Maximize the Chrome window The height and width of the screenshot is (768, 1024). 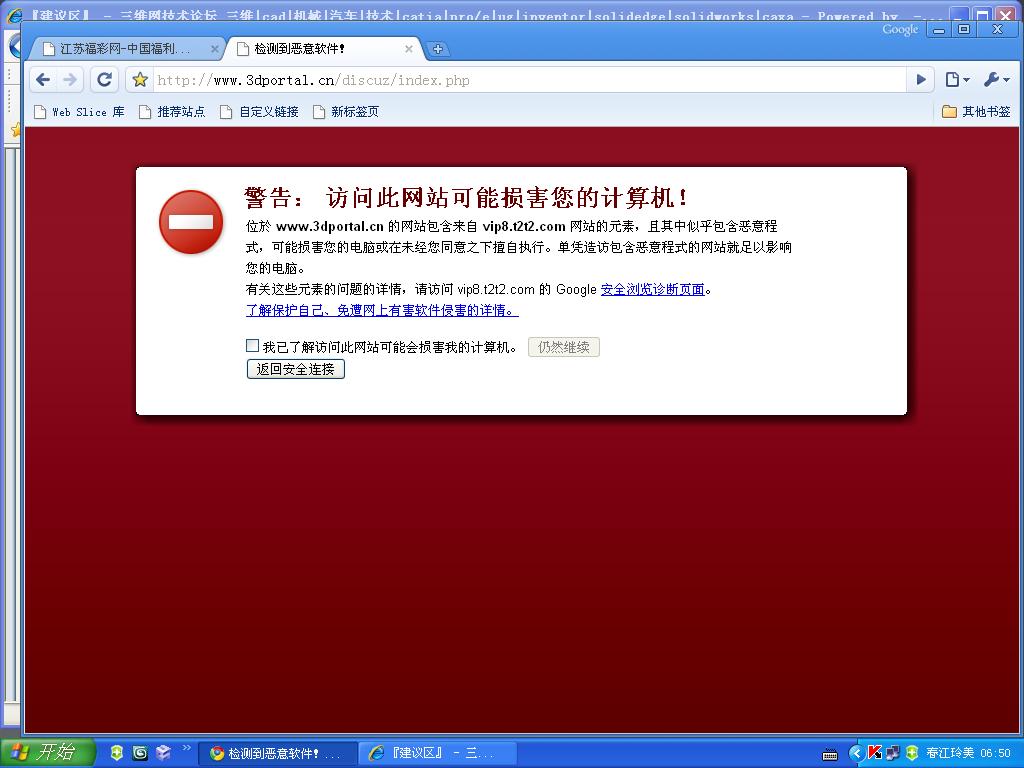[963, 29]
